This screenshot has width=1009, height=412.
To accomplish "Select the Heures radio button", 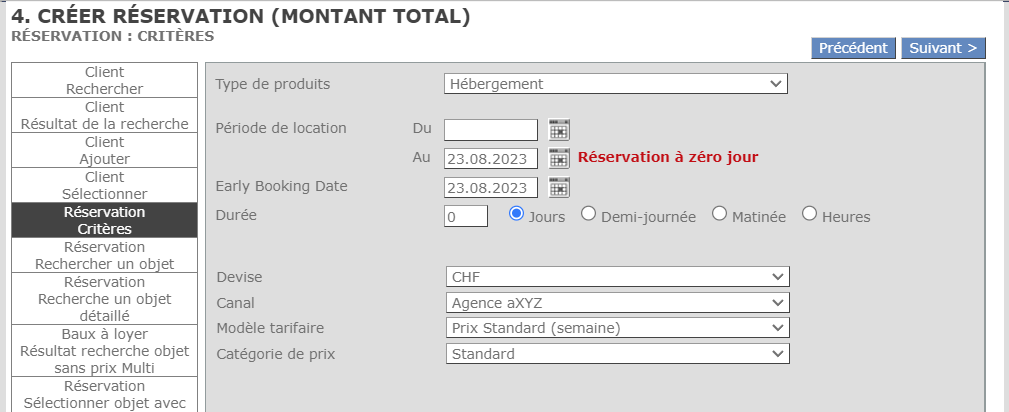I will [809, 214].
